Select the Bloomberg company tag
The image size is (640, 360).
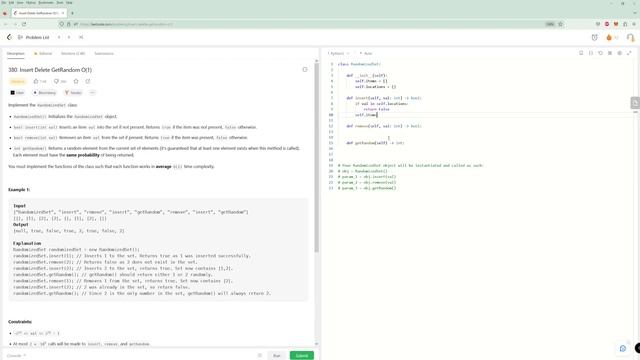coord(44,93)
